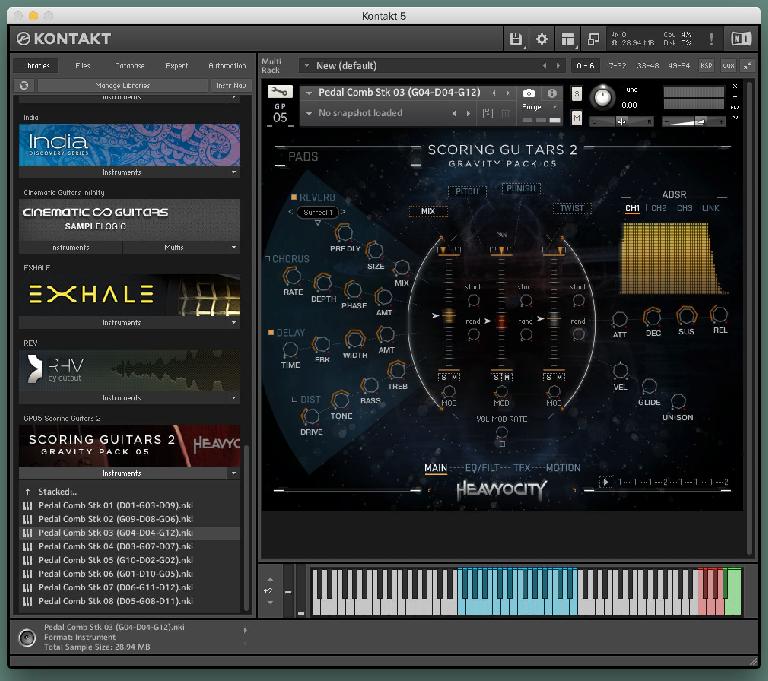768x681 pixels.
Task: Click the chorus RATE knob
Action: 292,276
